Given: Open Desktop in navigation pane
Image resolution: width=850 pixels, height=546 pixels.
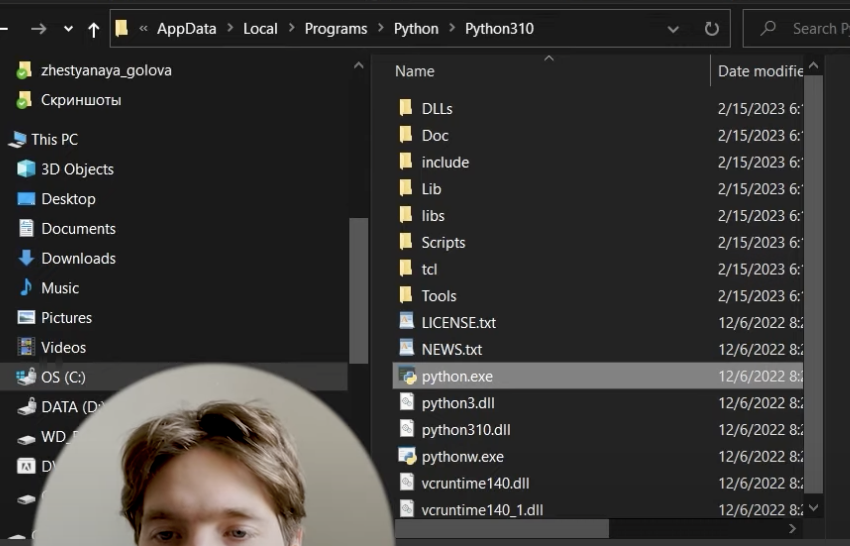Looking at the screenshot, I should pyautogui.click(x=68, y=199).
